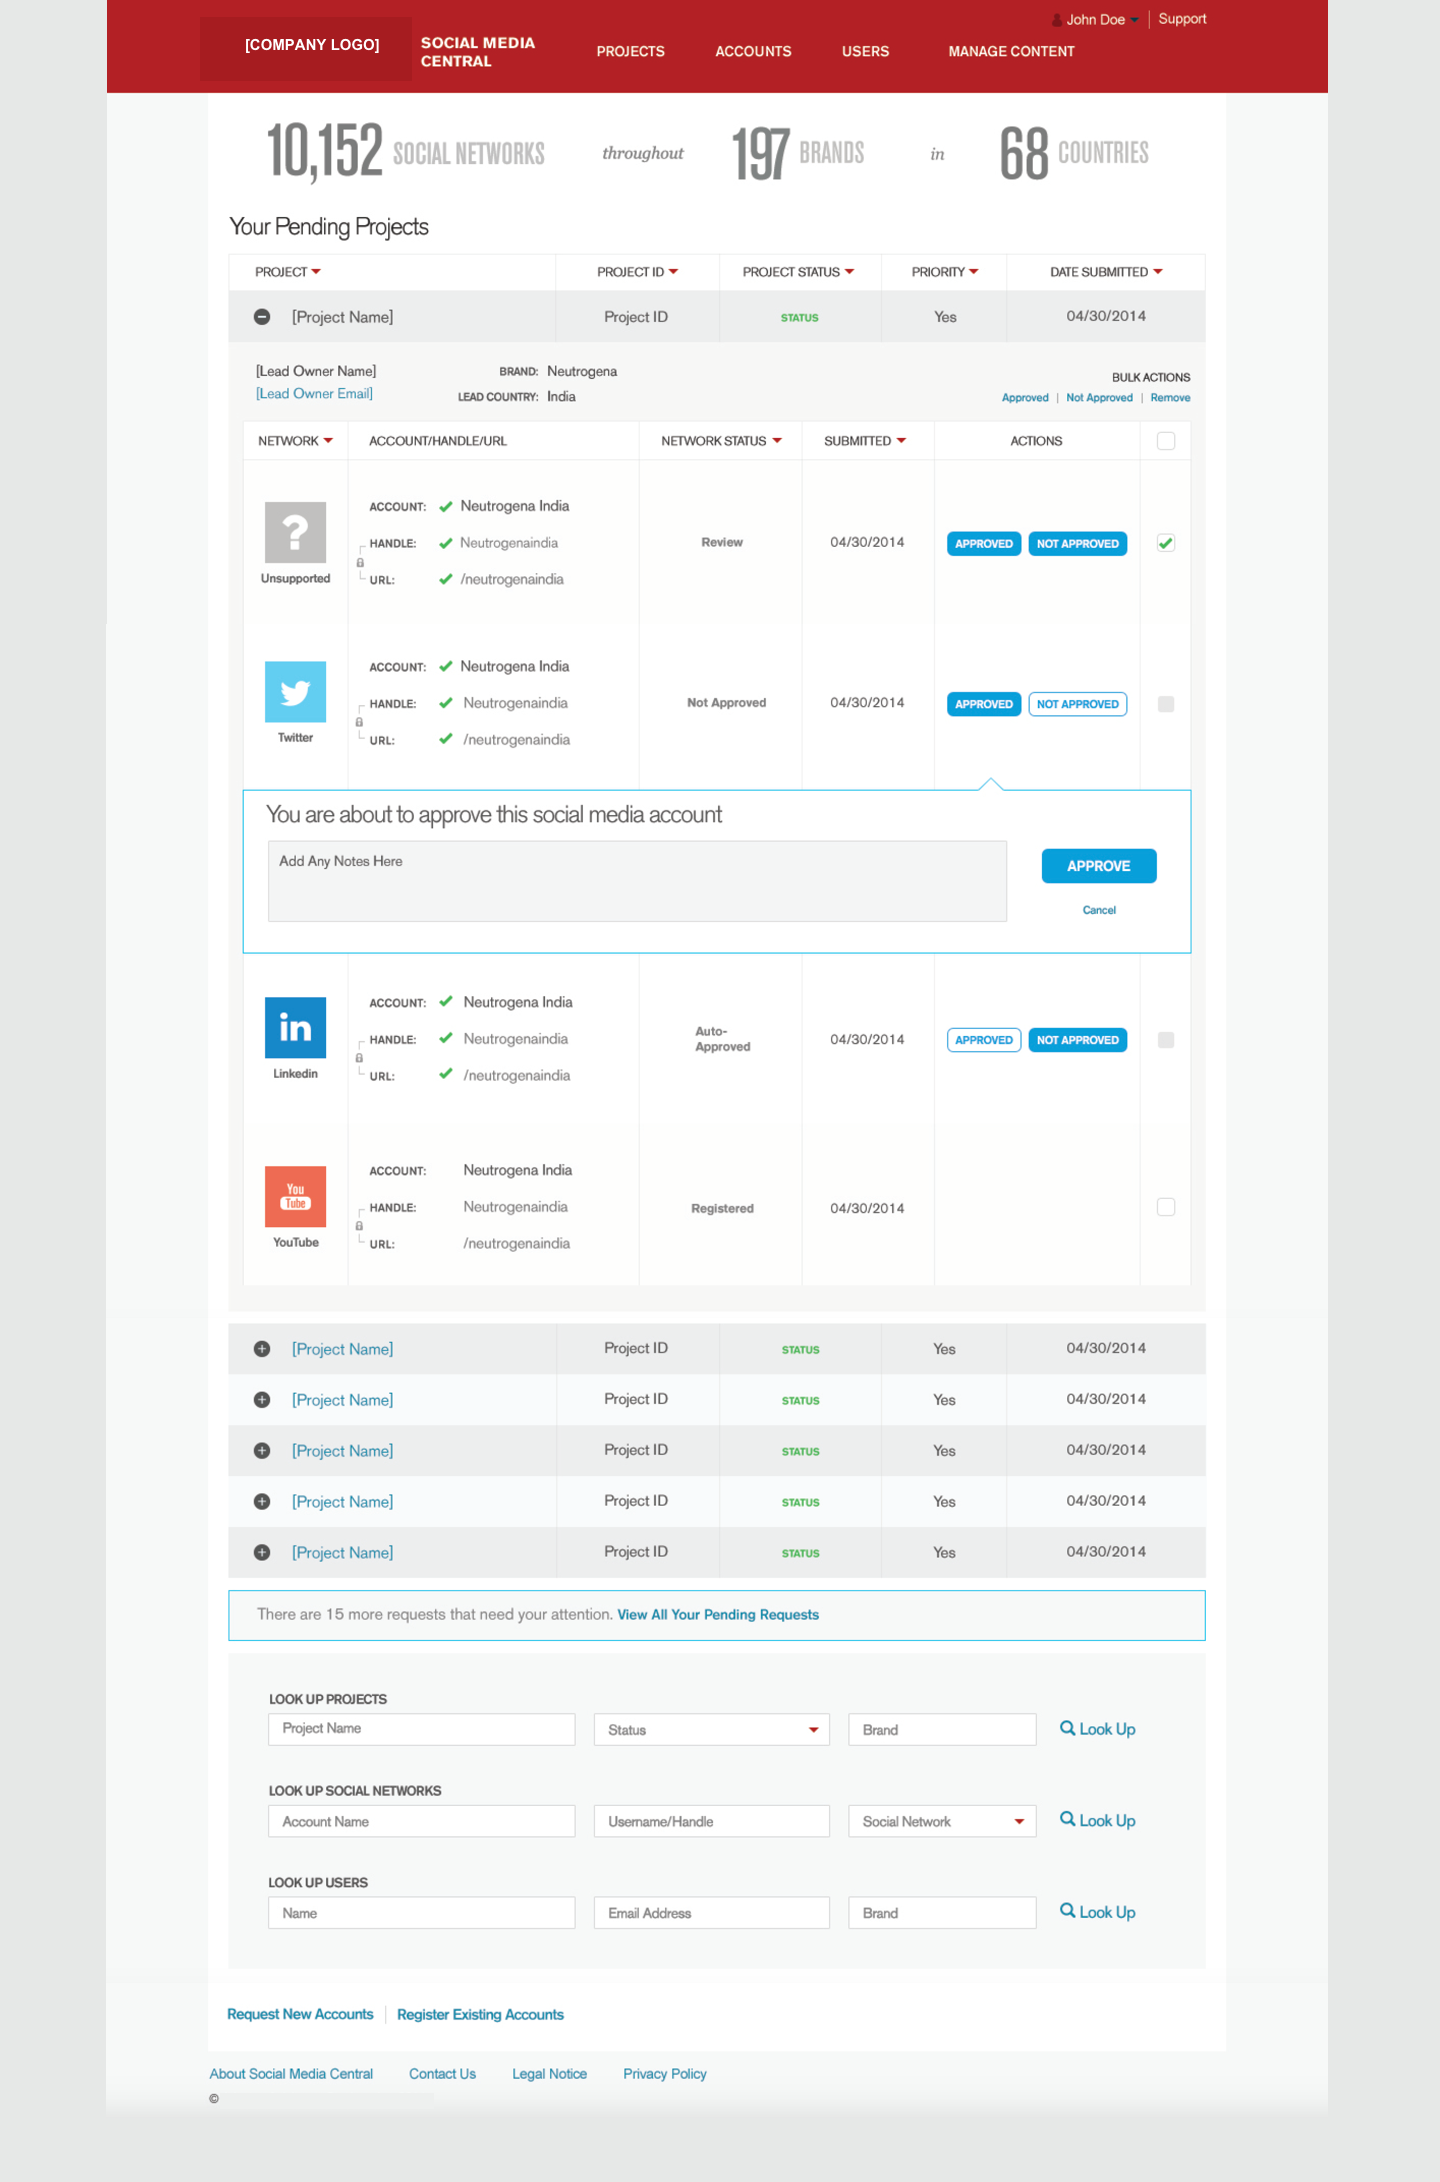Image resolution: width=1440 pixels, height=2182 pixels.
Task: Open the Accounts menu
Action: (753, 52)
